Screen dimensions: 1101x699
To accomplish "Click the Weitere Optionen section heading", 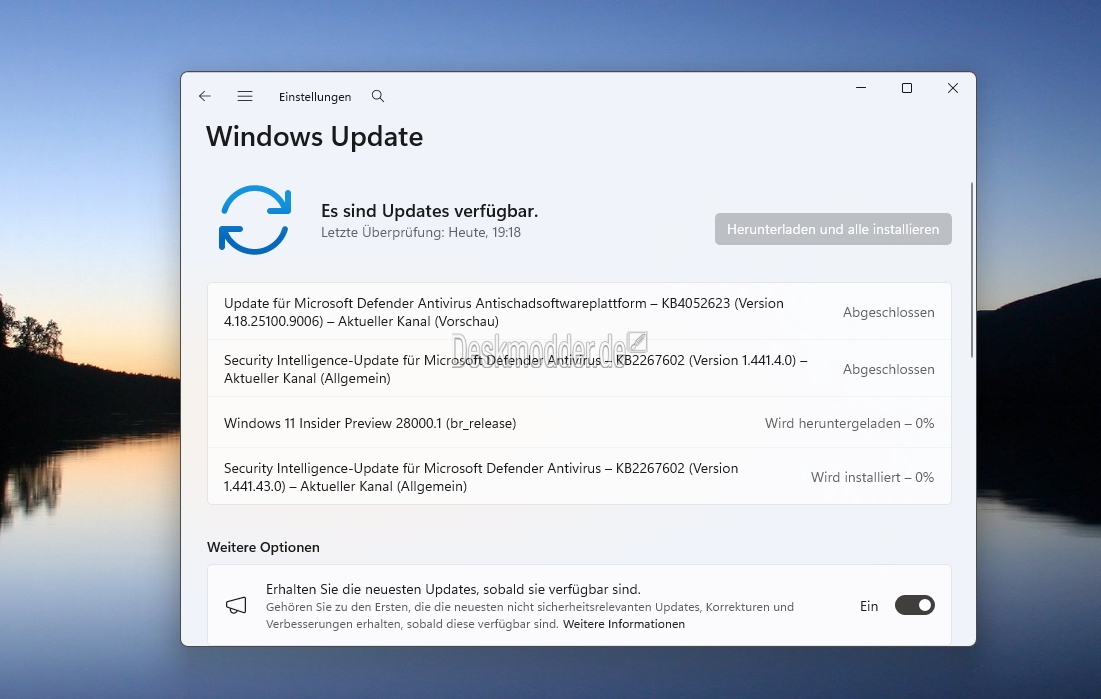I will (263, 547).
